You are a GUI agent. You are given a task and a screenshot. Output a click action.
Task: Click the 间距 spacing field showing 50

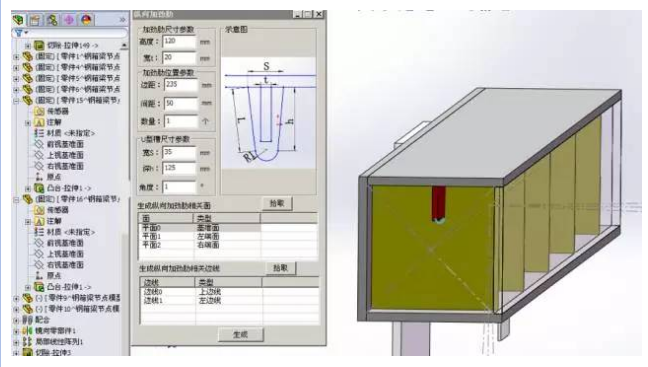coord(181,103)
